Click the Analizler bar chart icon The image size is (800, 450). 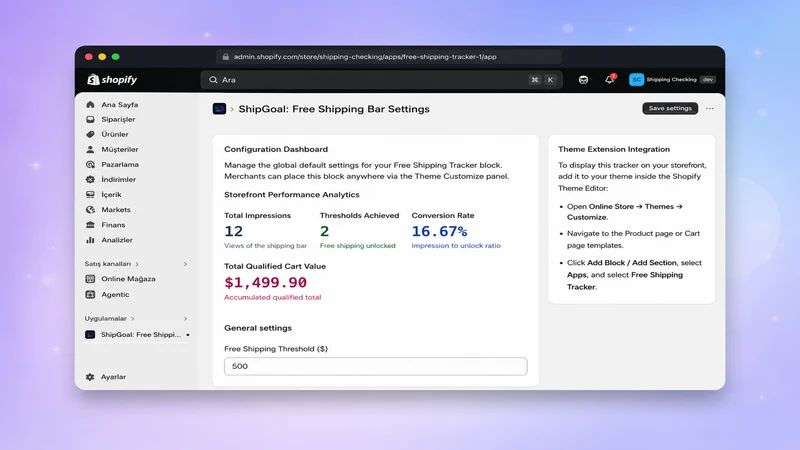(90, 240)
